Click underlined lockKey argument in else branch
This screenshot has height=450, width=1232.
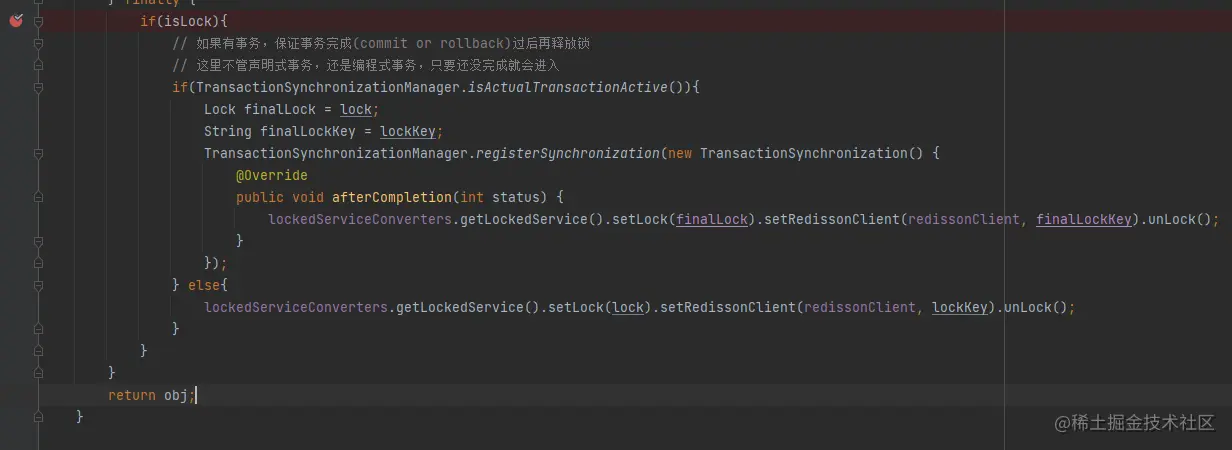(960, 307)
